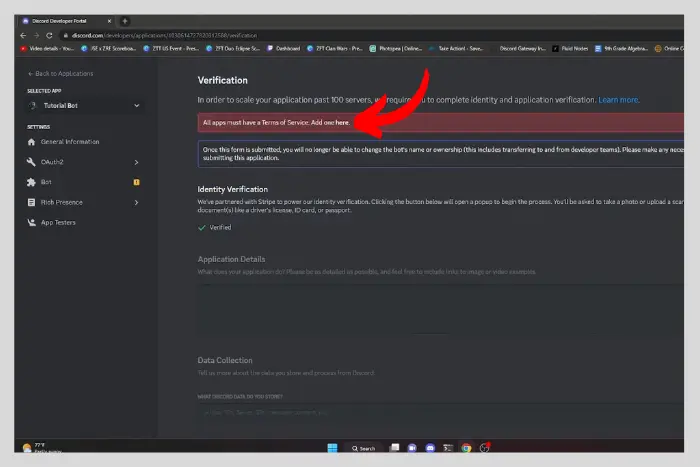
Task: Open the Fluid Notes bookmark
Action: pyautogui.click(x=570, y=48)
